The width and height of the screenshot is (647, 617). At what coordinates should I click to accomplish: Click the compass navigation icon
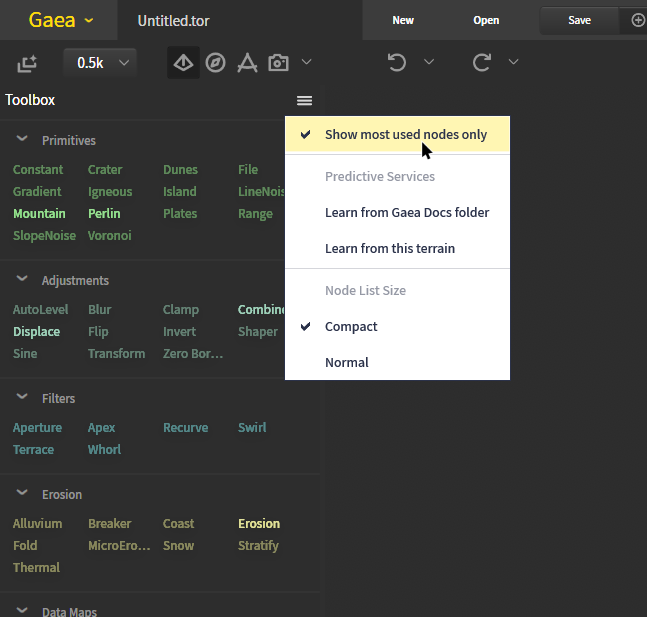(215, 63)
